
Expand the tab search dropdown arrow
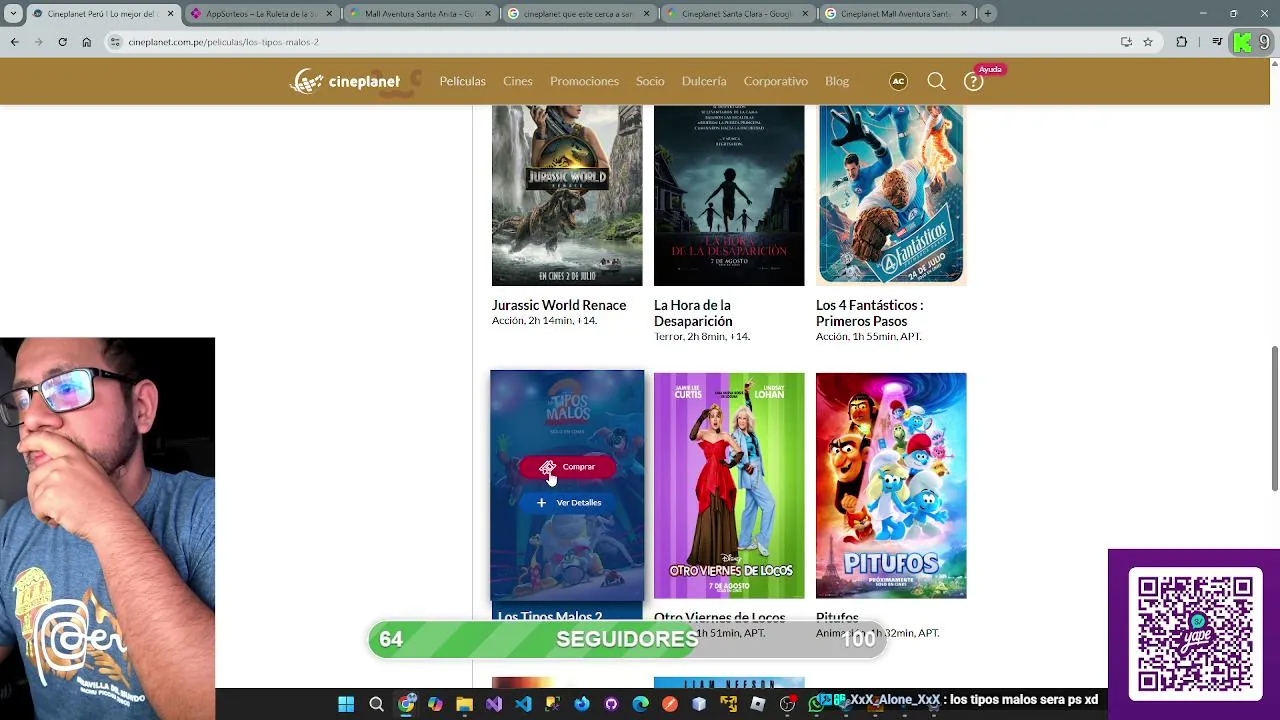pos(11,14)
